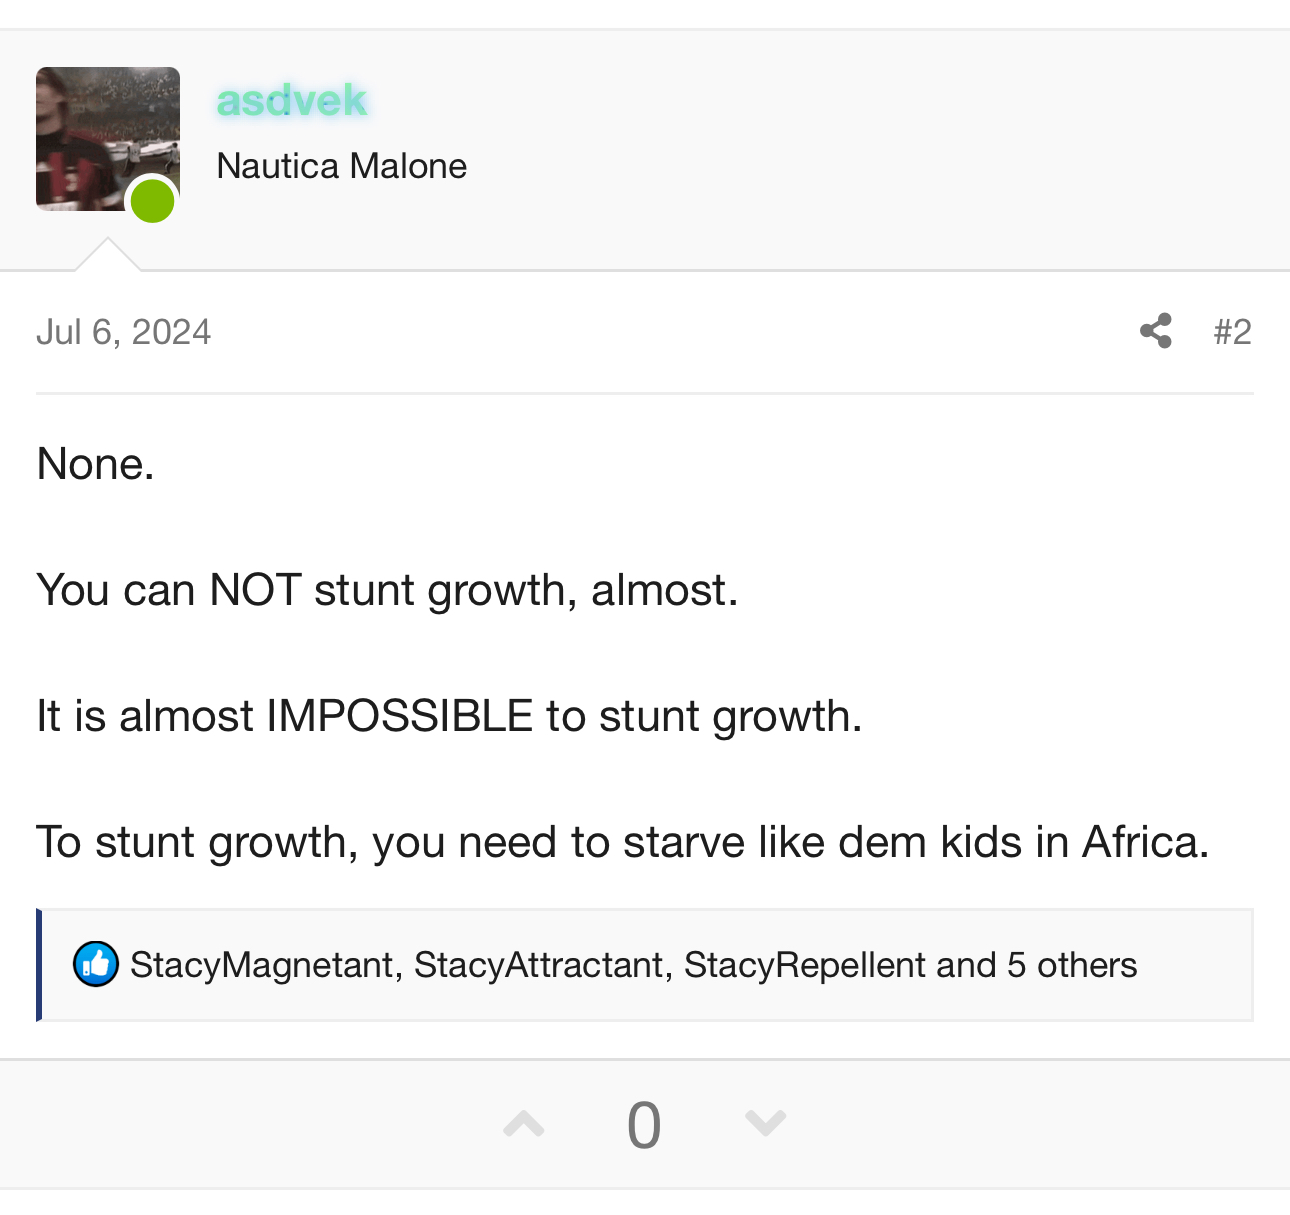The height and width of the screenshot is (1215, 1290).
Task: Click the vote score showing 0
Action: [x=644, y=1125]
